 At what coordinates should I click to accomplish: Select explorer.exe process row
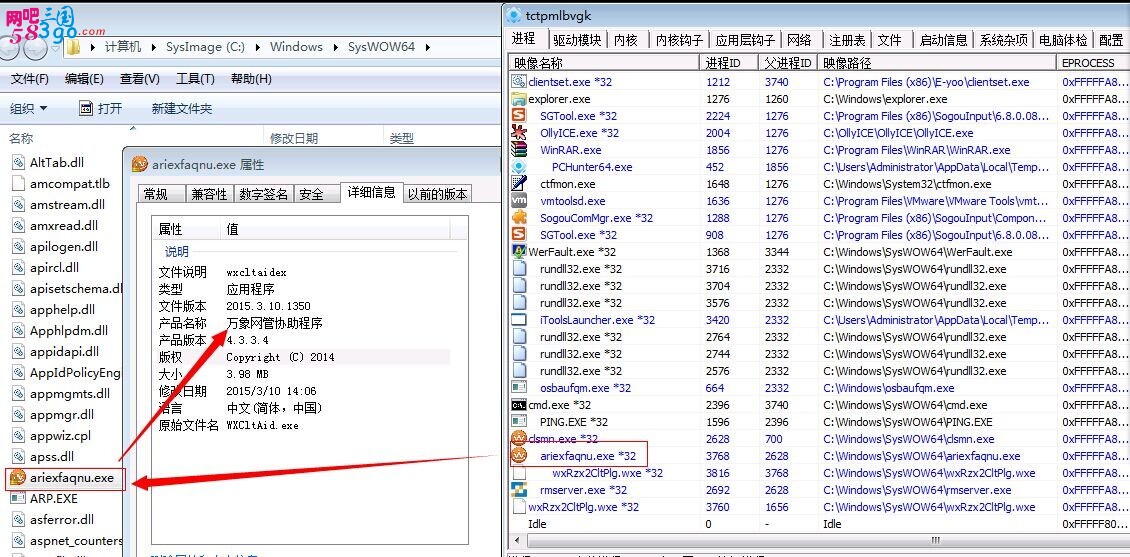pyautogui.click(x=819, y=99)
